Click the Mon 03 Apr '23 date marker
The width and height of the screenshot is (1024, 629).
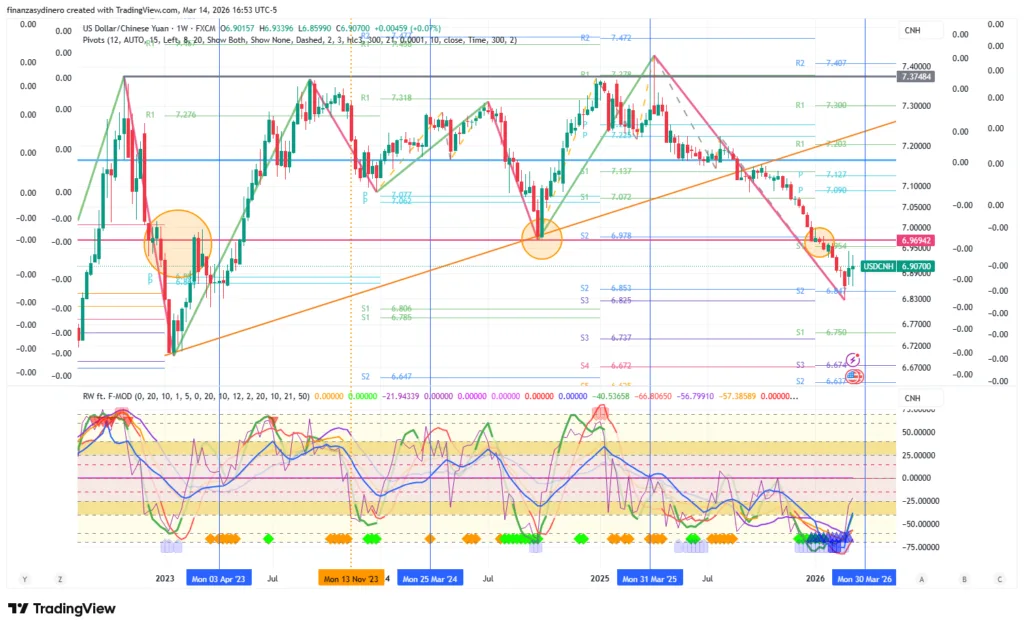pyautogui.click(x=219, y=579)
